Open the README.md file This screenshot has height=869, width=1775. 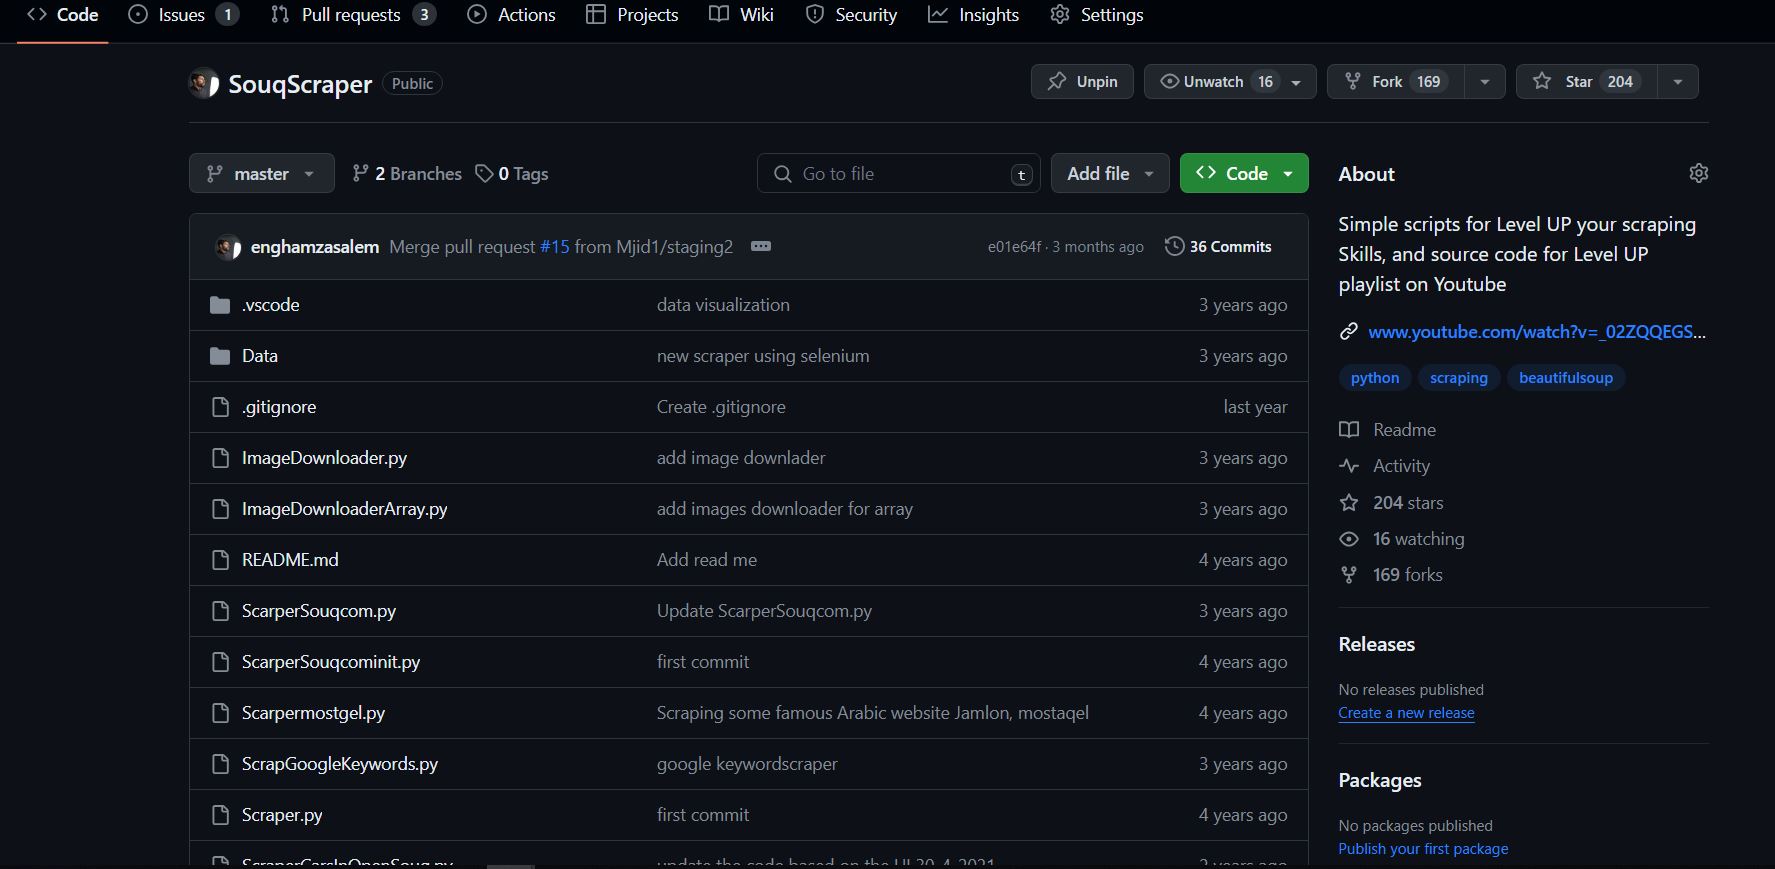coord(290,560)
